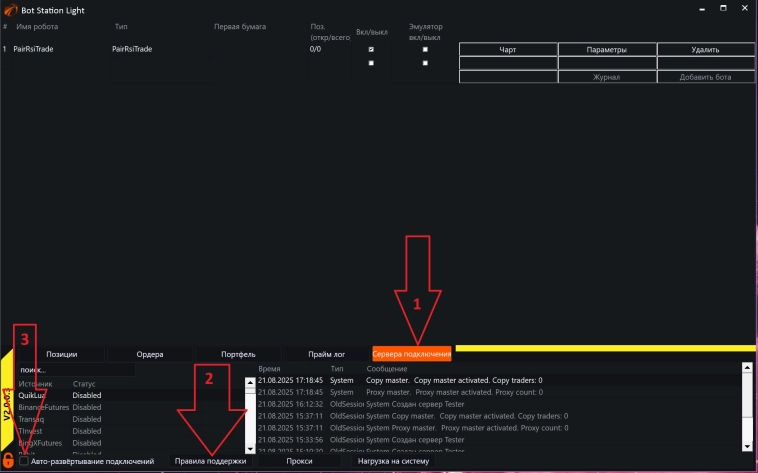
Task: Click the message log scroll-up arrow
Action: coord(746,368)
